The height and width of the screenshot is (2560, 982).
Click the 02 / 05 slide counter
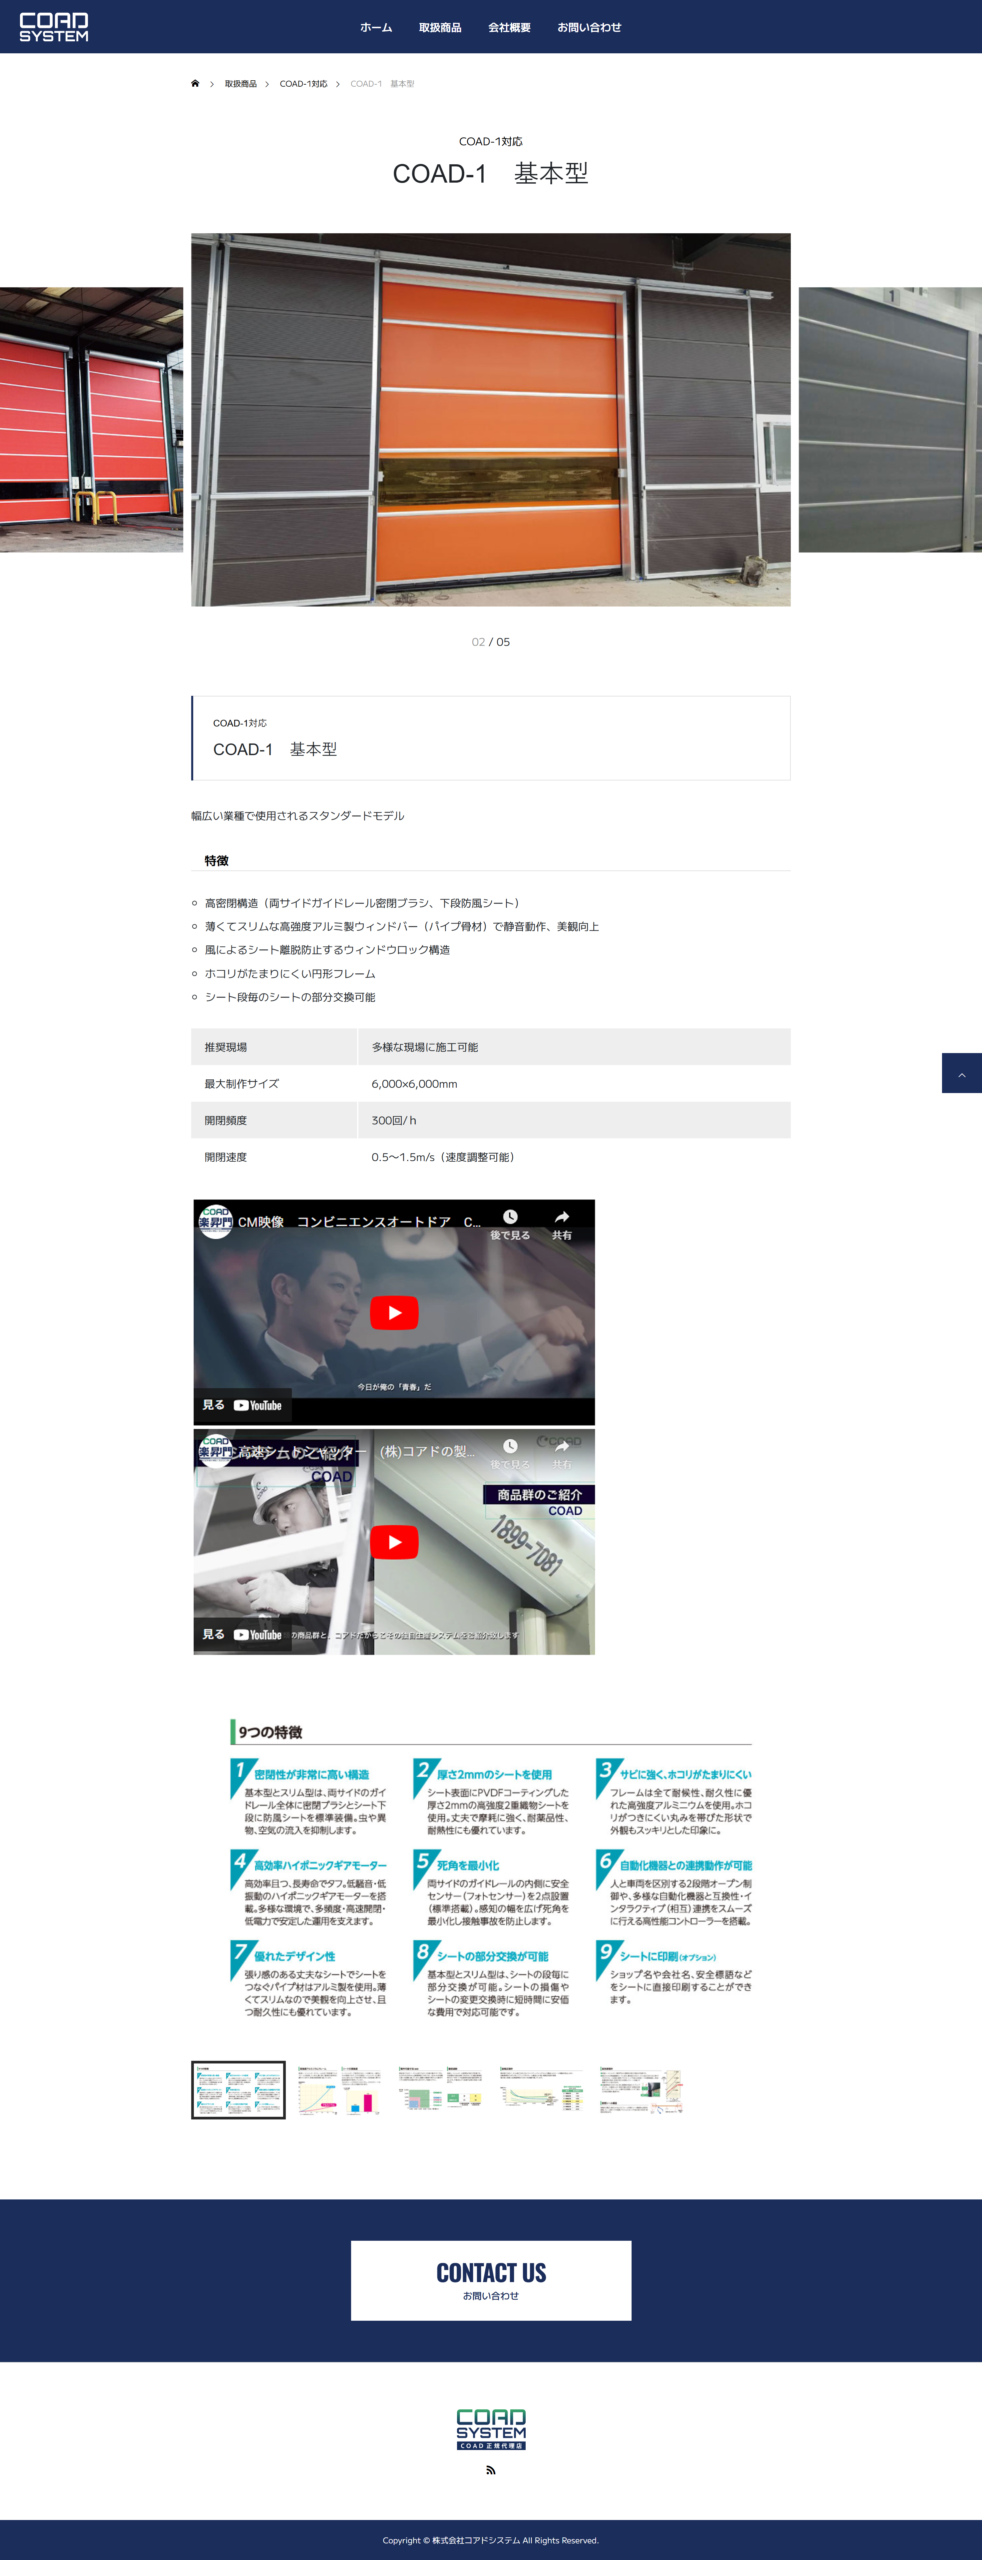491,642
